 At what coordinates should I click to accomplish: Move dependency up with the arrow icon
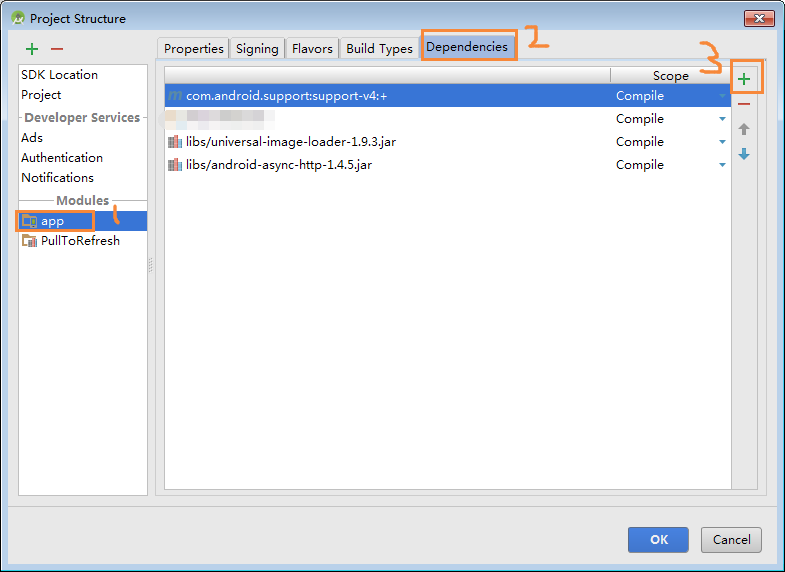[743, 129]
